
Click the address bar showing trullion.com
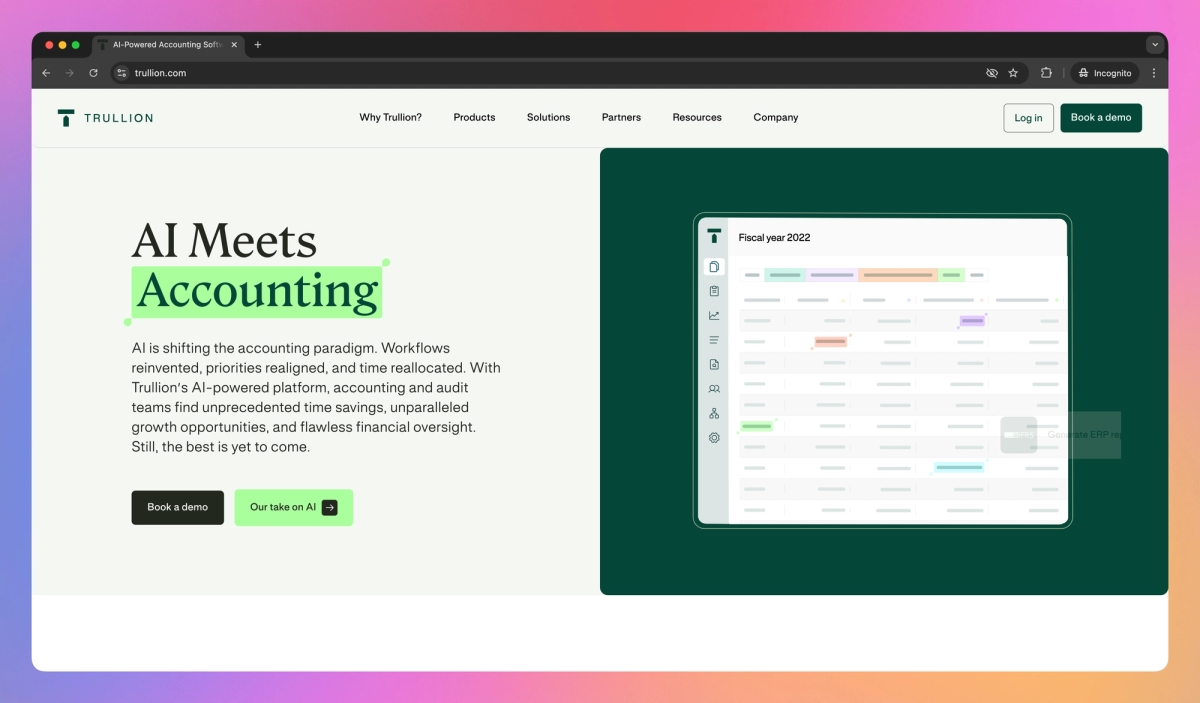tap(550, 73)
